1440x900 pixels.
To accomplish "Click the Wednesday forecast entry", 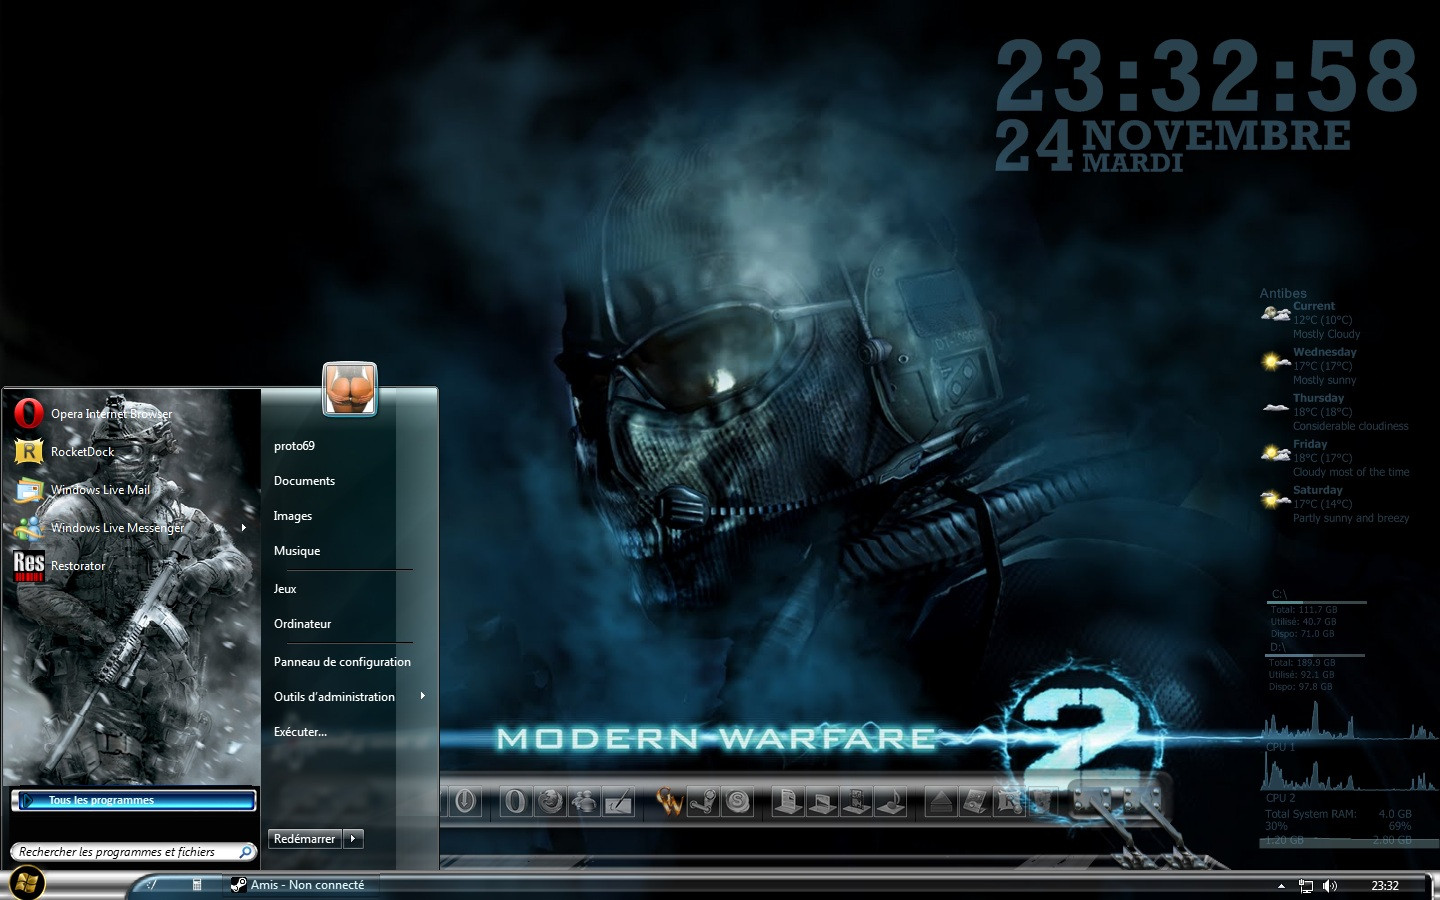I will click(1310, 366).
